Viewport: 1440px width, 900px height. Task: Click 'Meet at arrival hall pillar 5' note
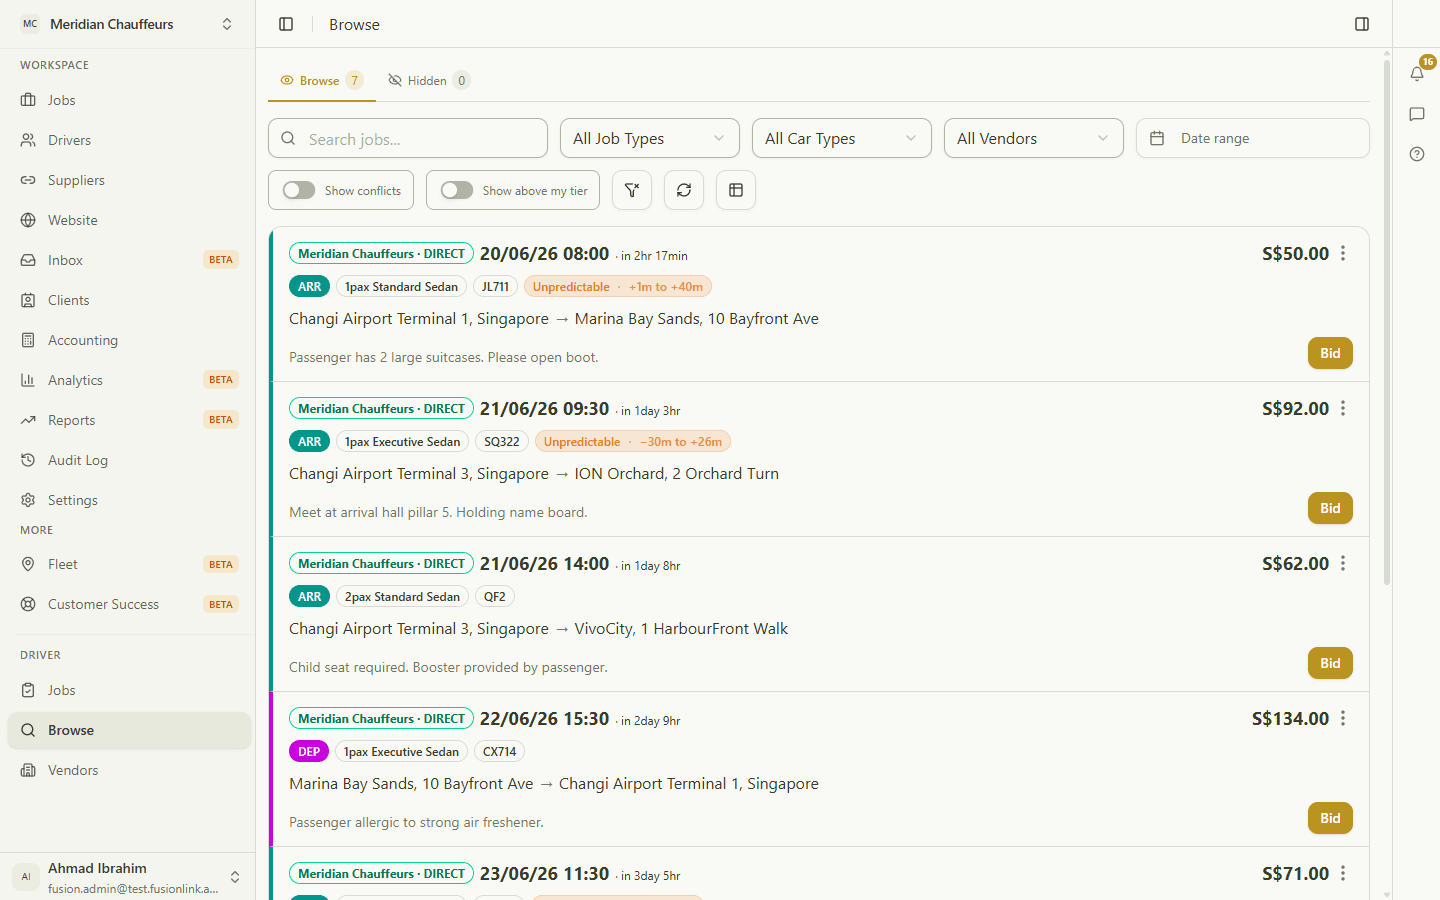(x=438, y=512)
